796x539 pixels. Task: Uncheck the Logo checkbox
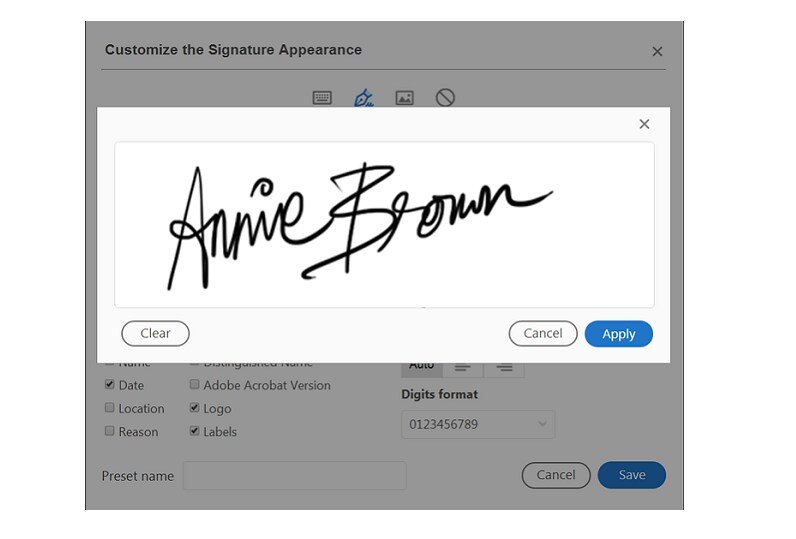(195, 408)
